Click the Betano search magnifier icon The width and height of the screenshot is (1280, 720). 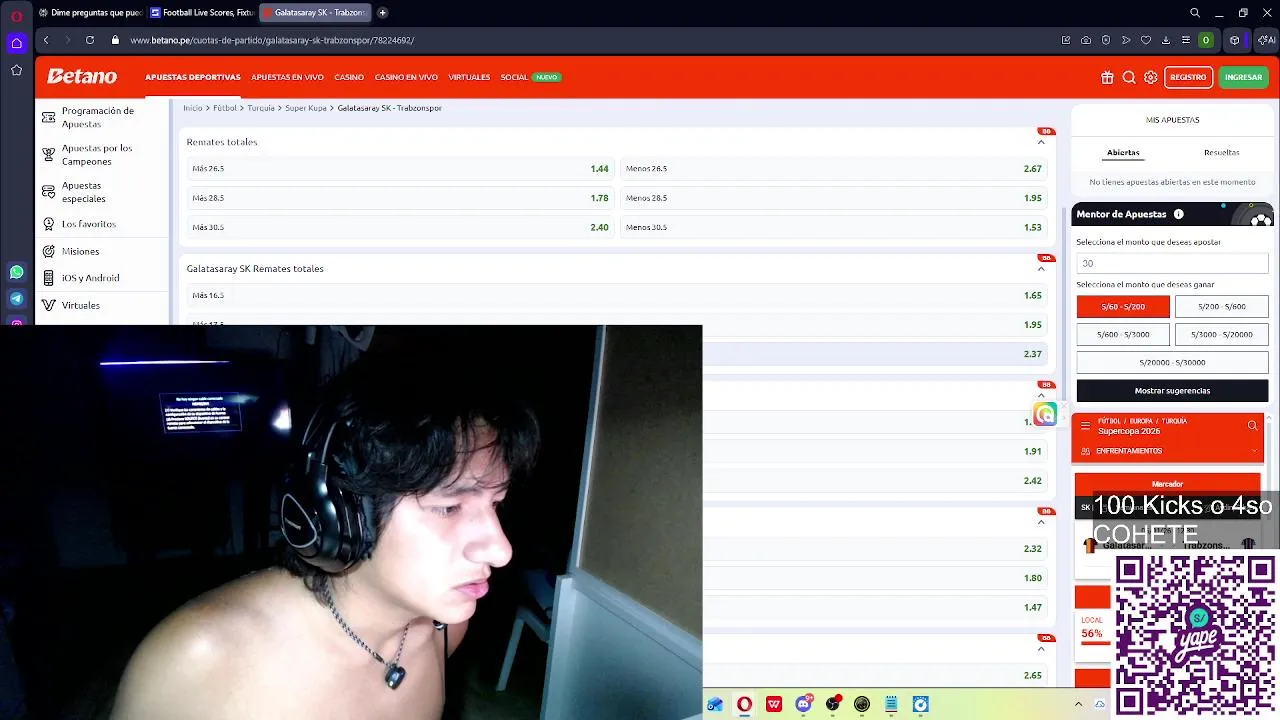coord(1129,77)
